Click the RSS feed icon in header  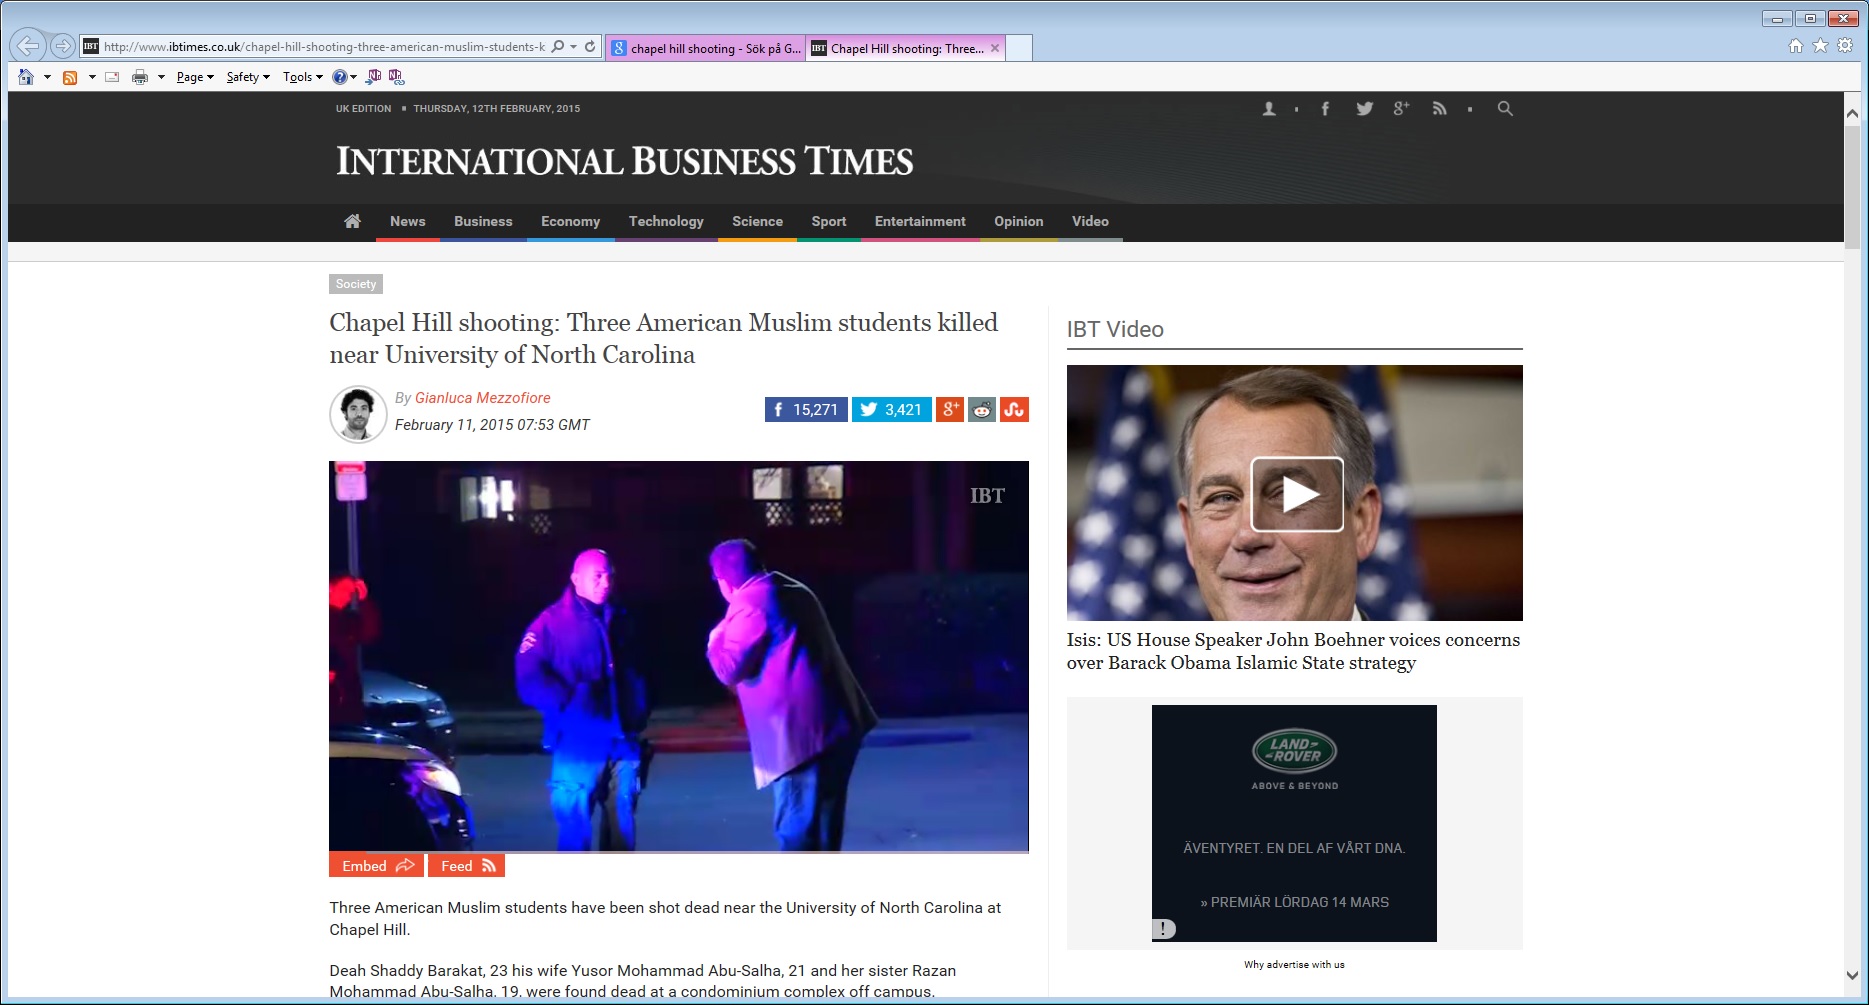[1439, 109]
